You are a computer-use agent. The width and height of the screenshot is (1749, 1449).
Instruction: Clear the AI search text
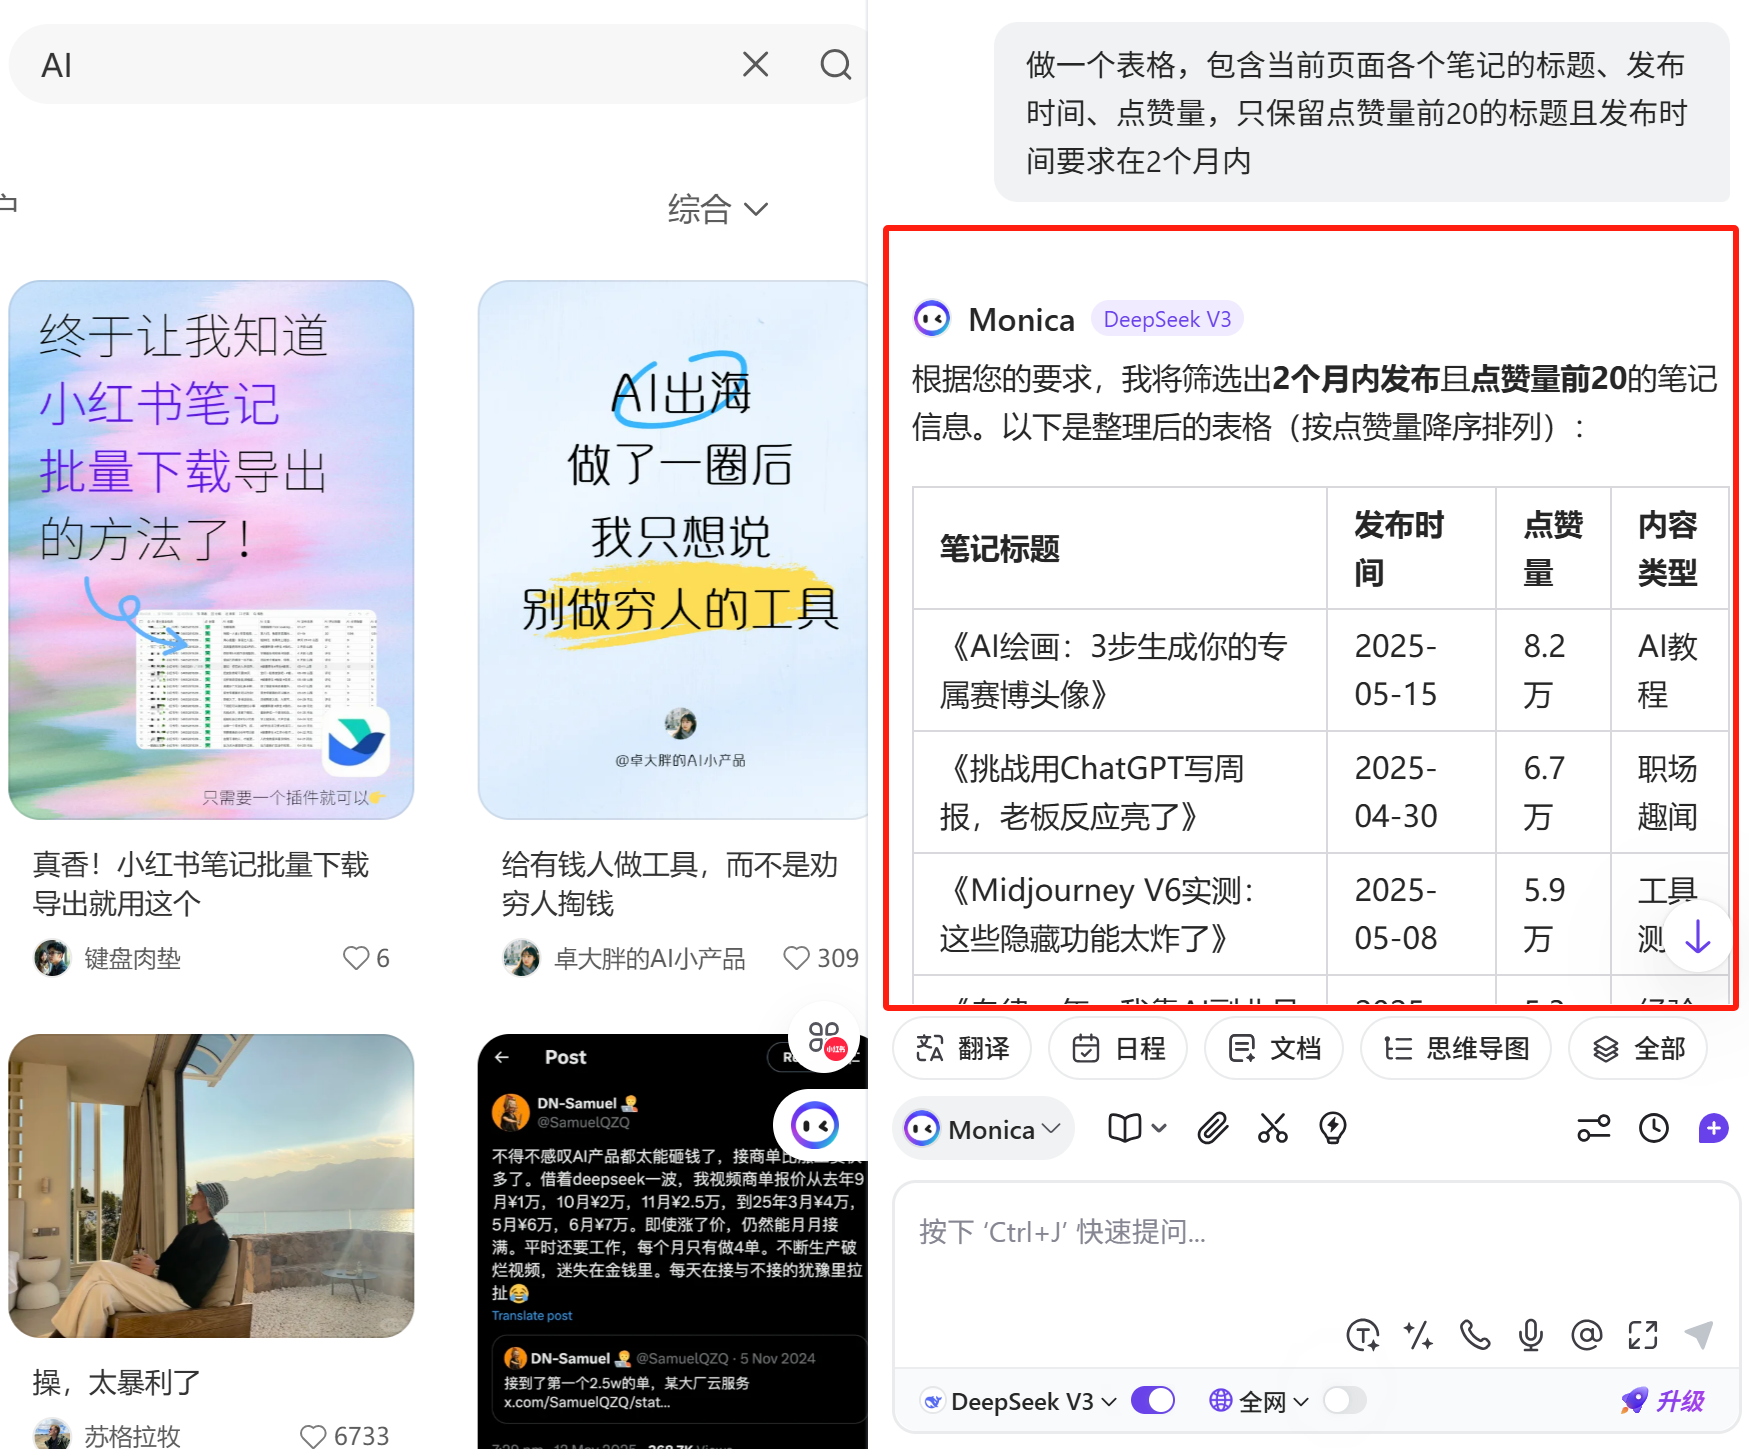(x=756, y=65)
